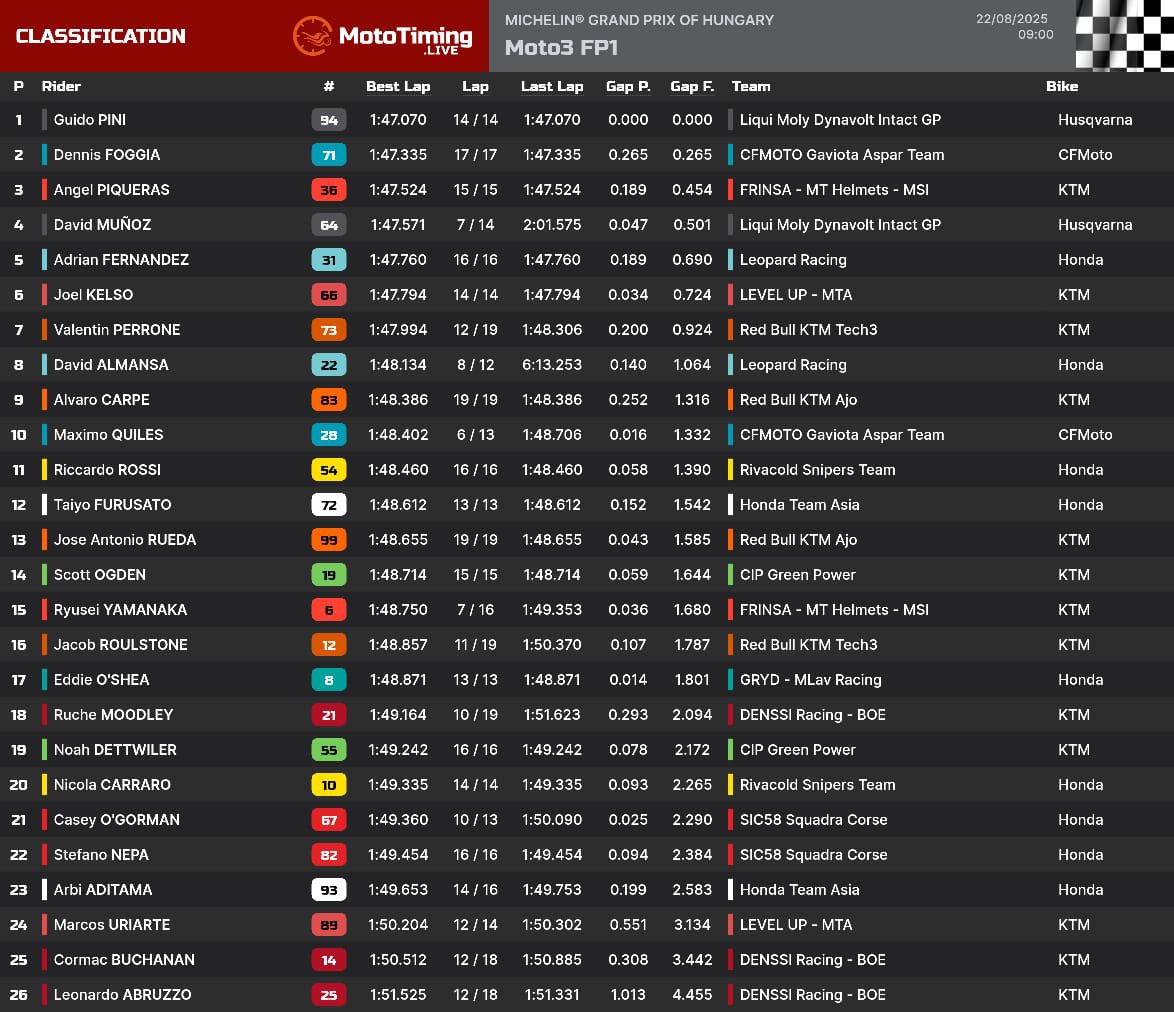
Task: Select rider name Joel KELSO
Action: (94, 295)
